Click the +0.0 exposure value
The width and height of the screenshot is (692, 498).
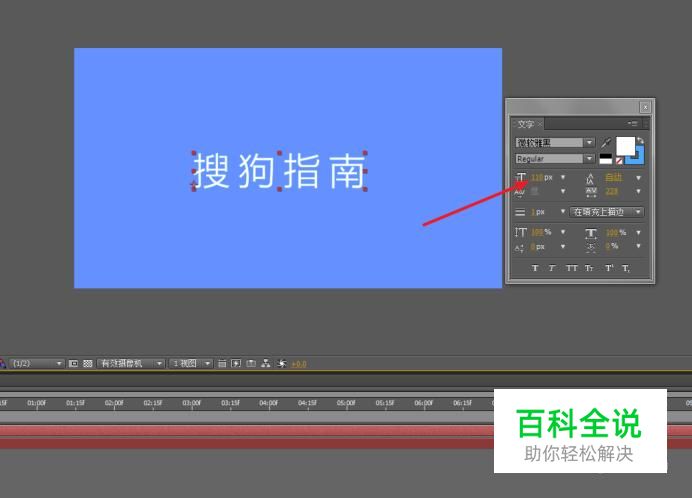tap(299, 364)
